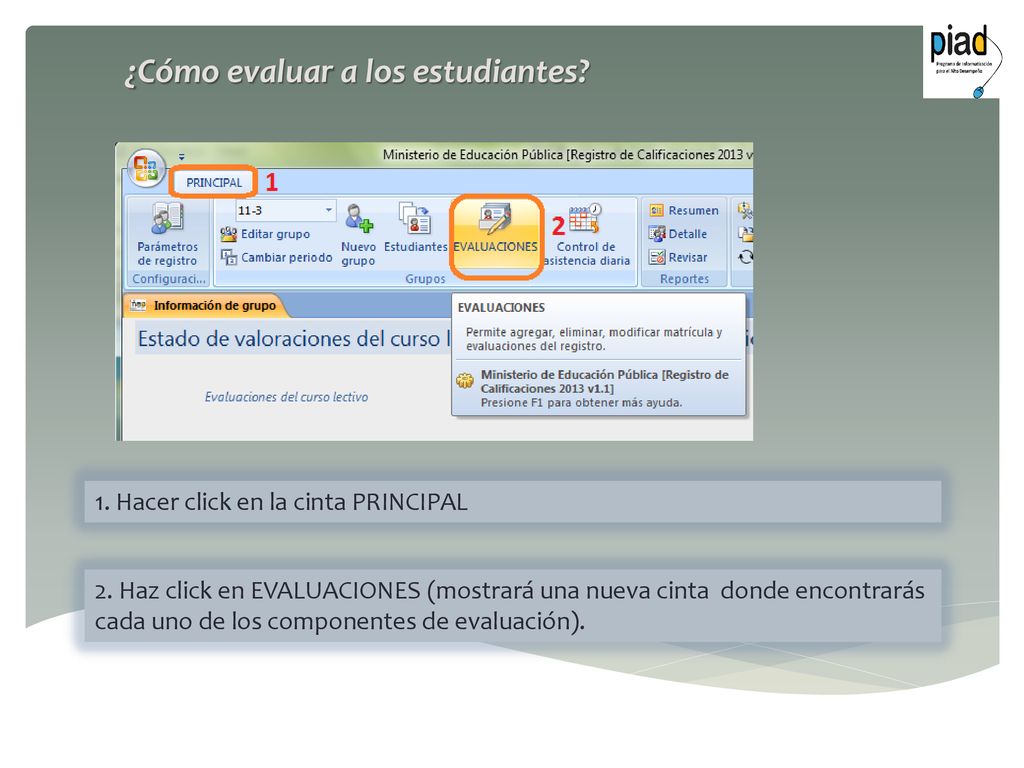Create a Nuevo grupo
This screenshot has width=1024, height=768.
[x=358, y=234]
